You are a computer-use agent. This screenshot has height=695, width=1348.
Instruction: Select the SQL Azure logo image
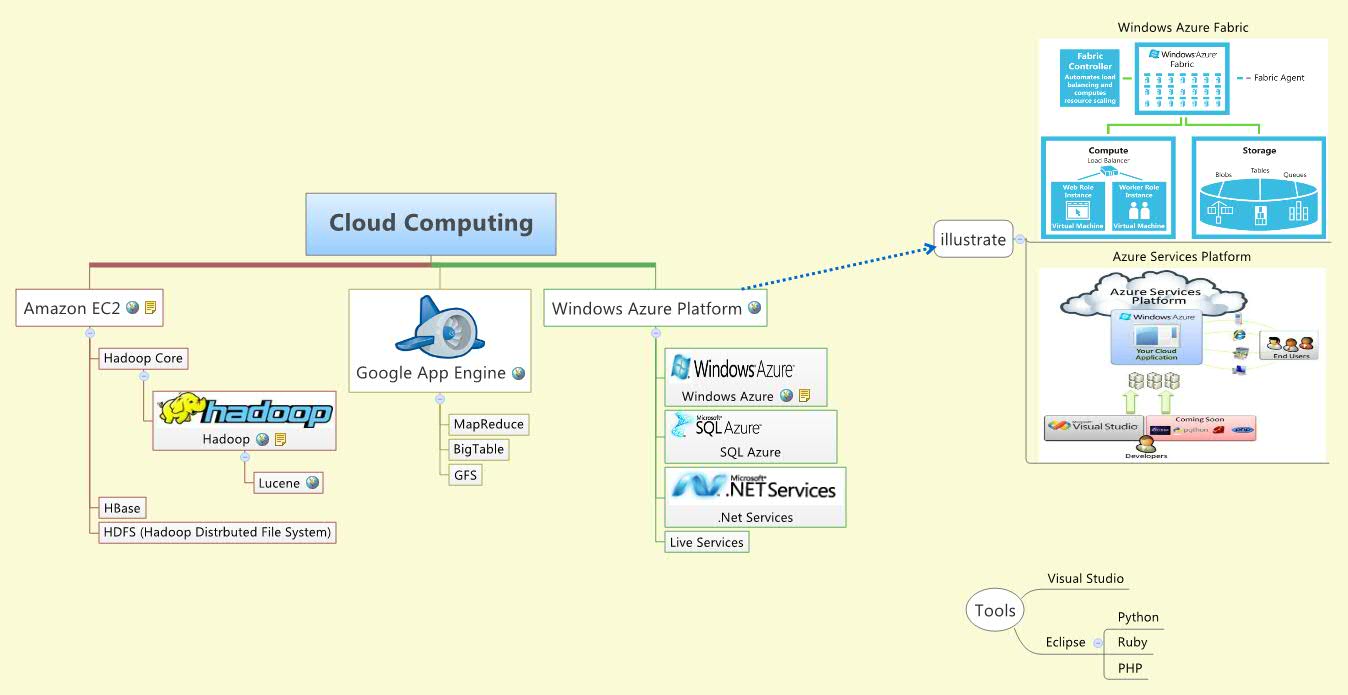coord(717,424)
